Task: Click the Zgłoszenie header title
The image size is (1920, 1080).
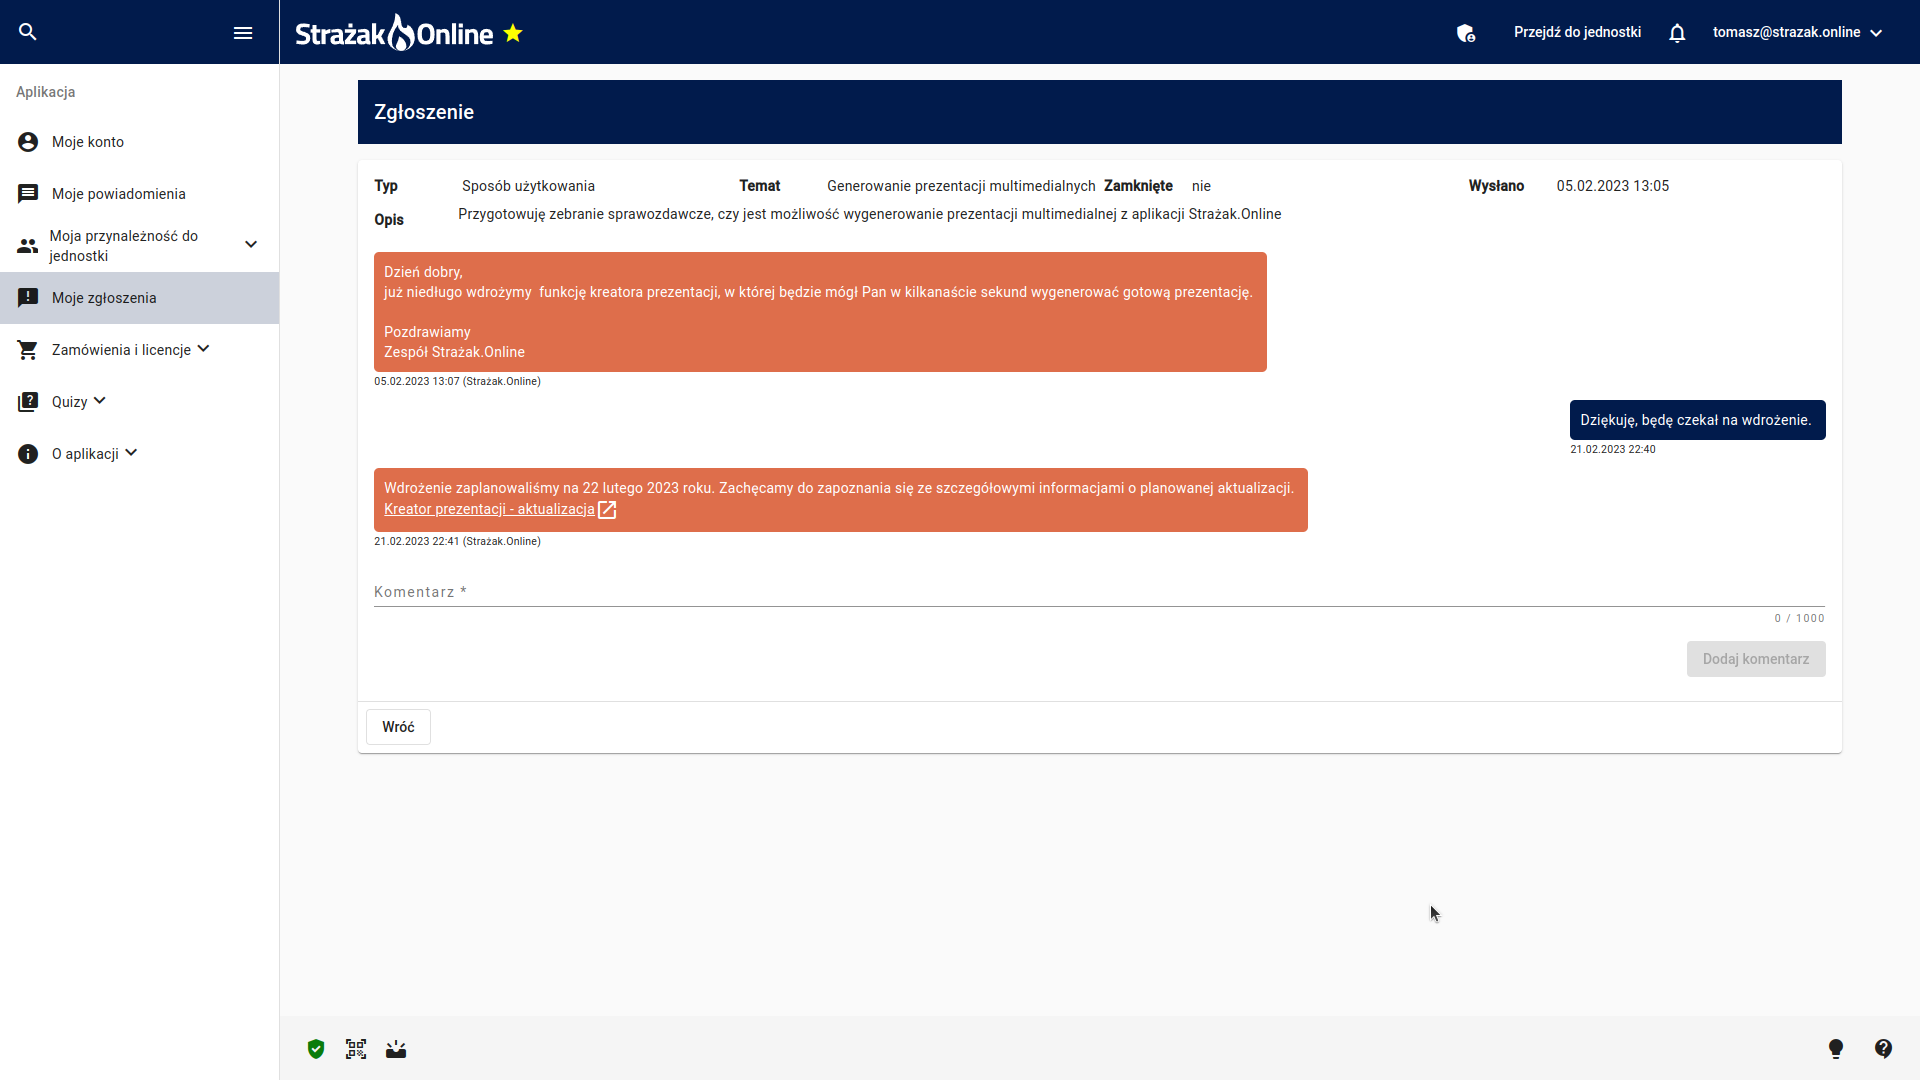Action: [424, 112]
